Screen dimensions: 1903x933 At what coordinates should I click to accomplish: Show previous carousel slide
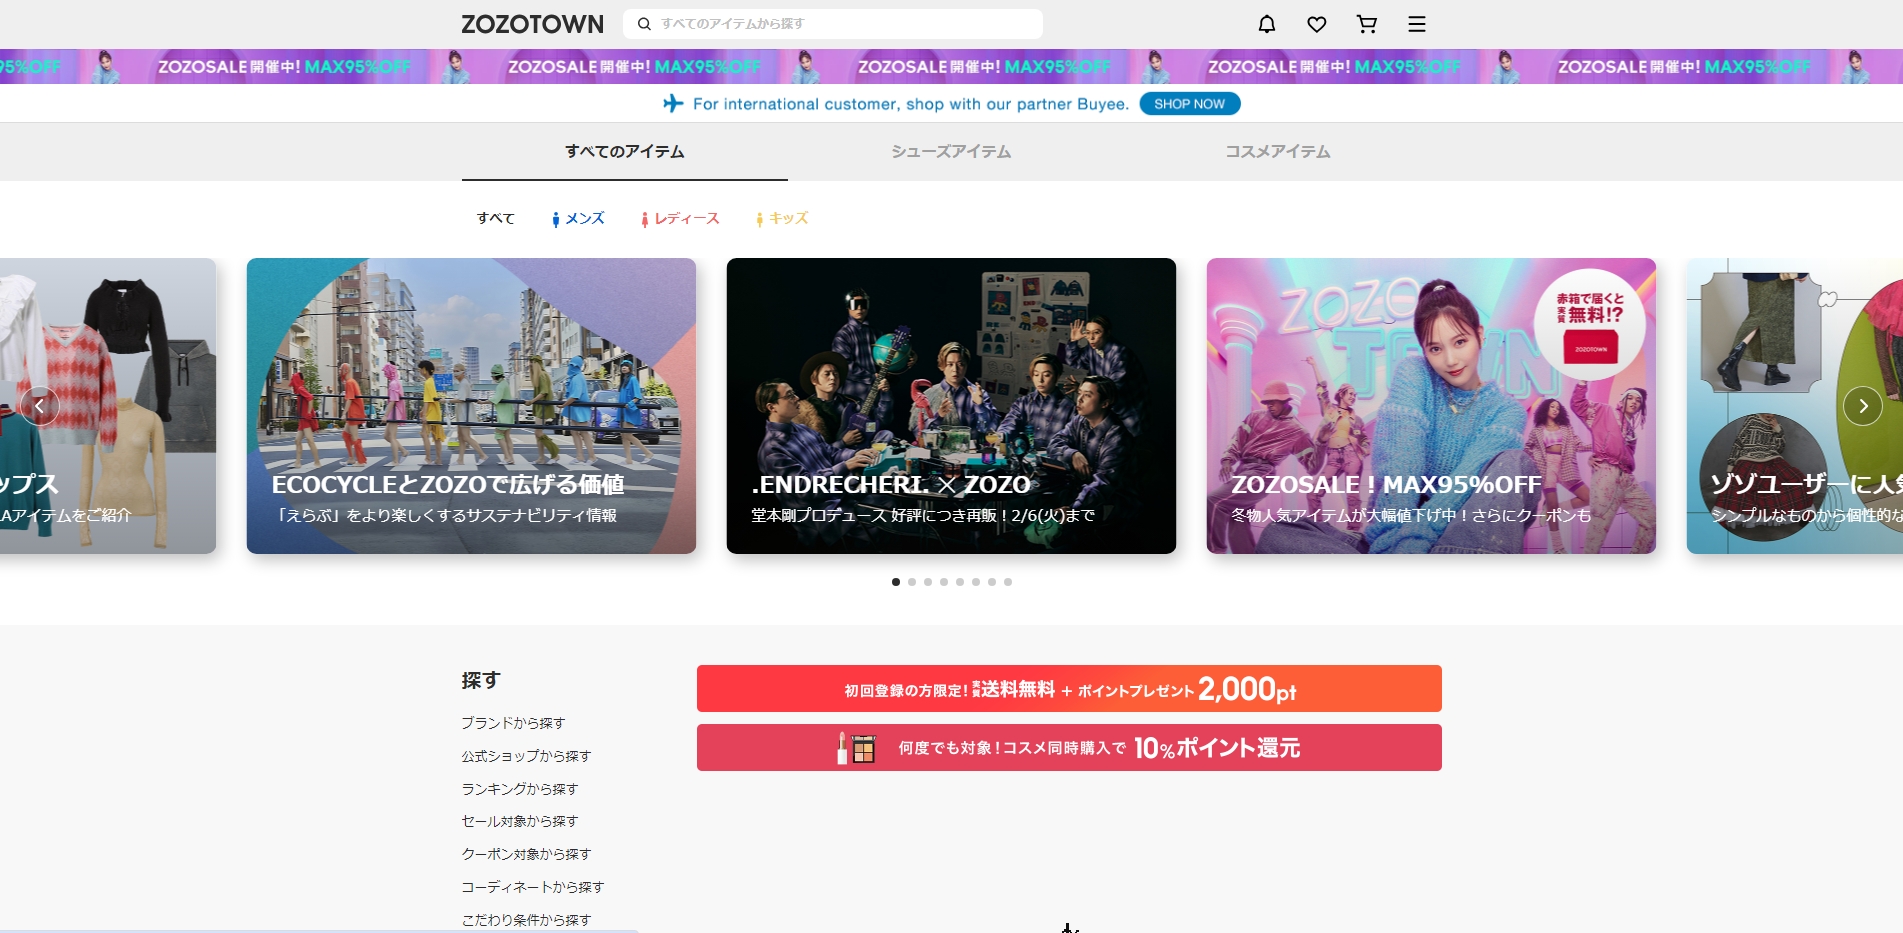click(40, 406)
